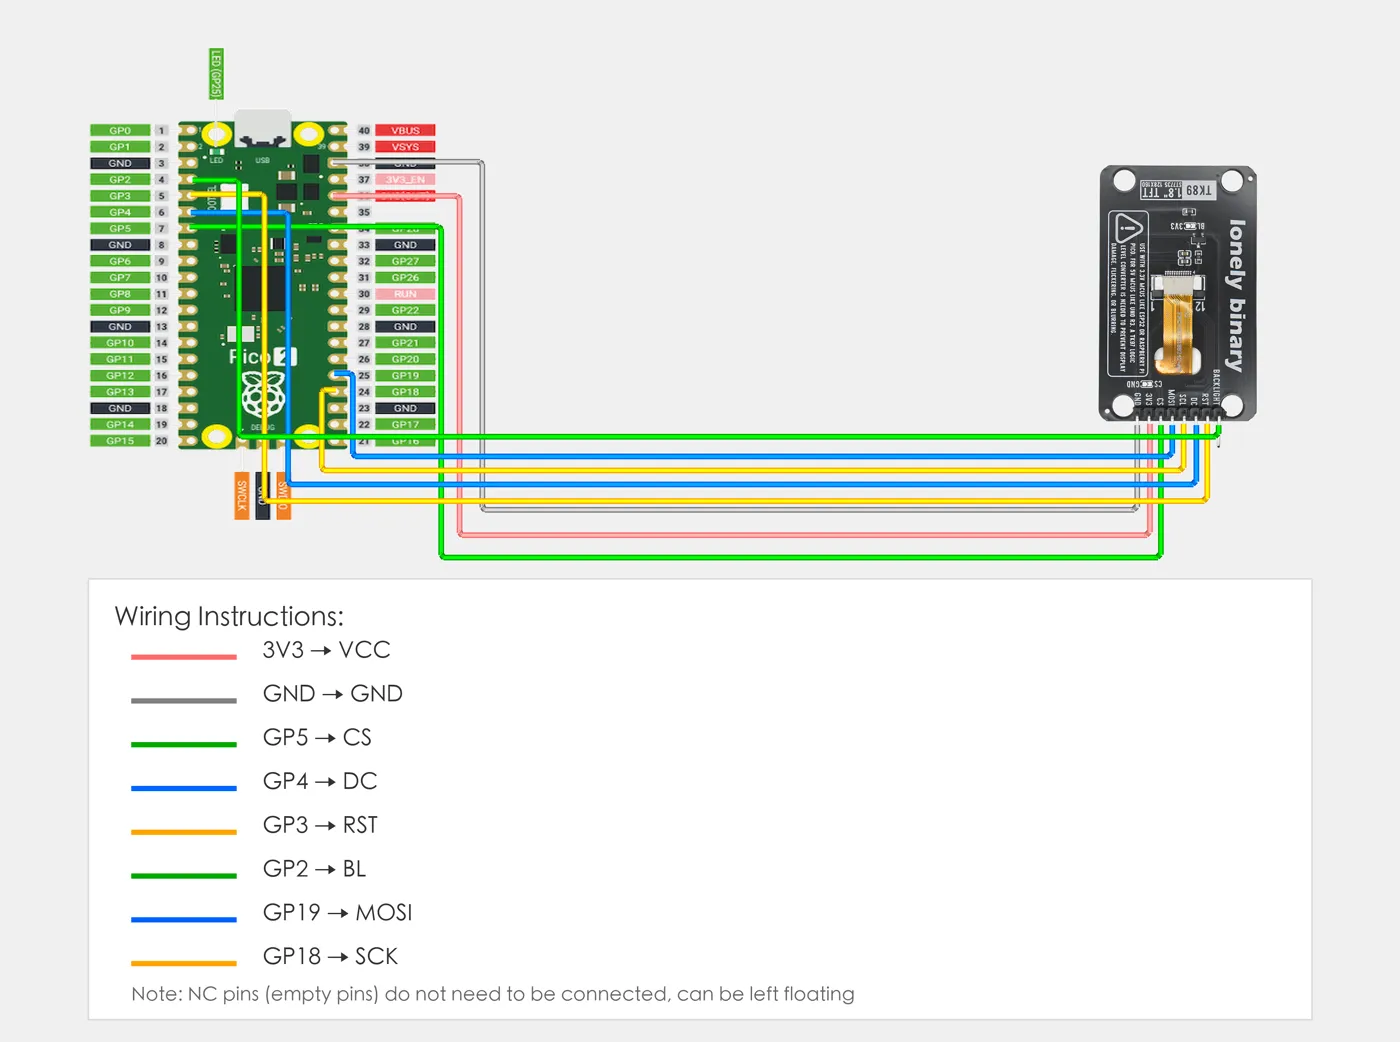Viewport: 1400px width, 1042px height.
Task: Click the 'GP4 → DC' text
Action: (320, 781)
